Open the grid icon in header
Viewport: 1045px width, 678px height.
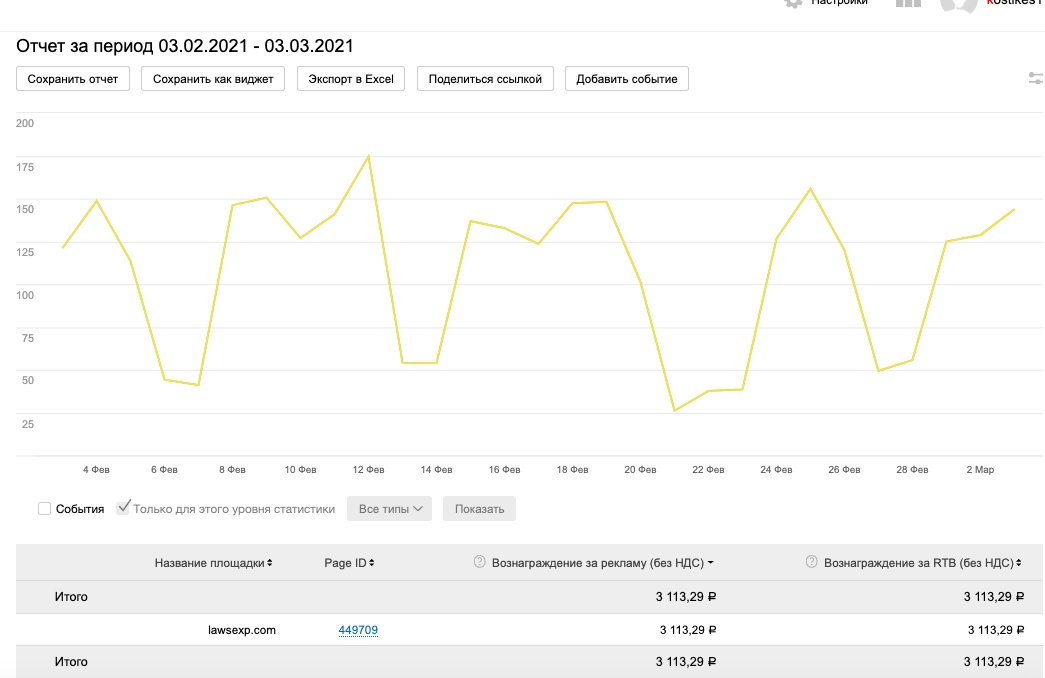point(908,3)
